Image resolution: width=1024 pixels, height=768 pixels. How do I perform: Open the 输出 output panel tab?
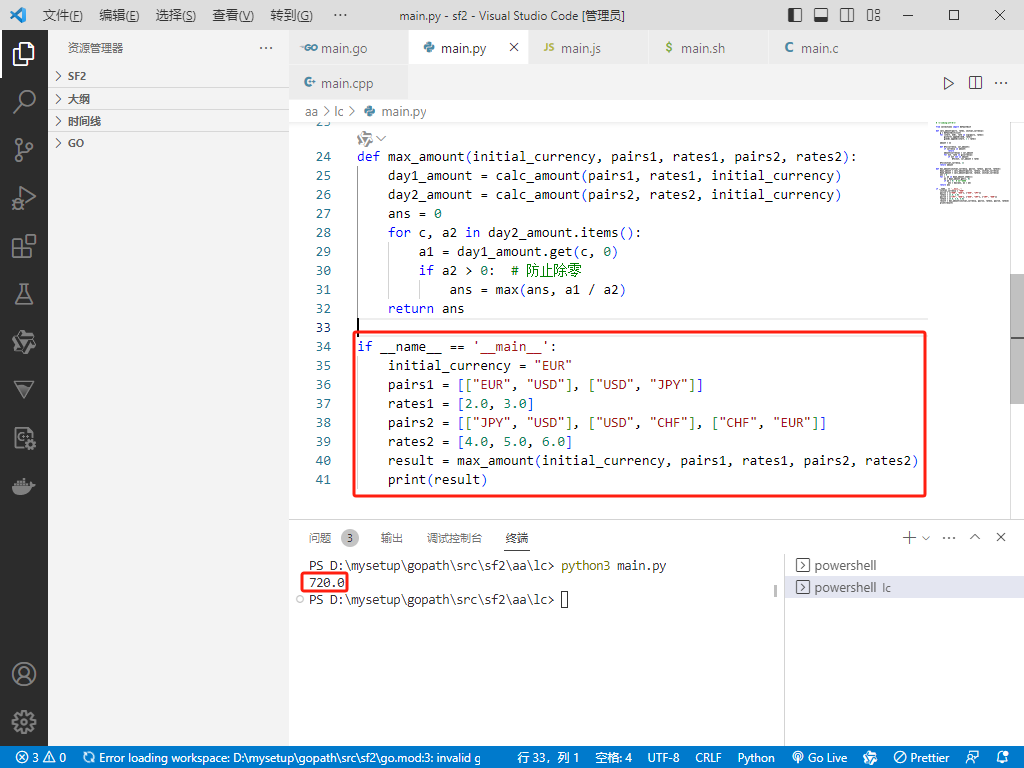click(x=391, y=537)
